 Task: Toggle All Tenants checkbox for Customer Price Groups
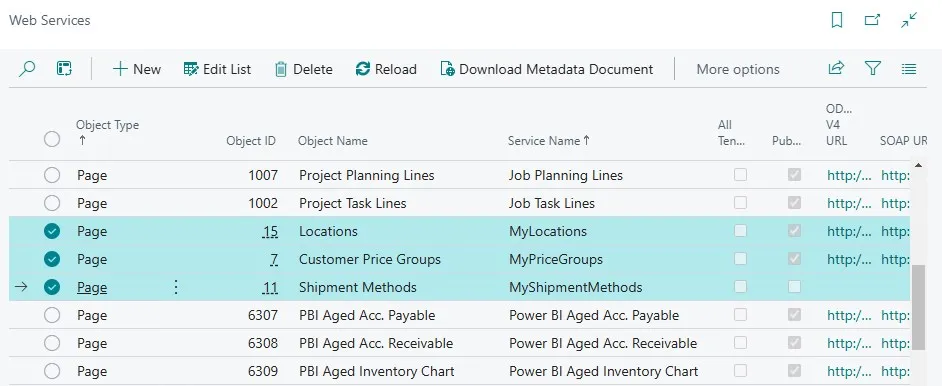[x=740, y=259]
